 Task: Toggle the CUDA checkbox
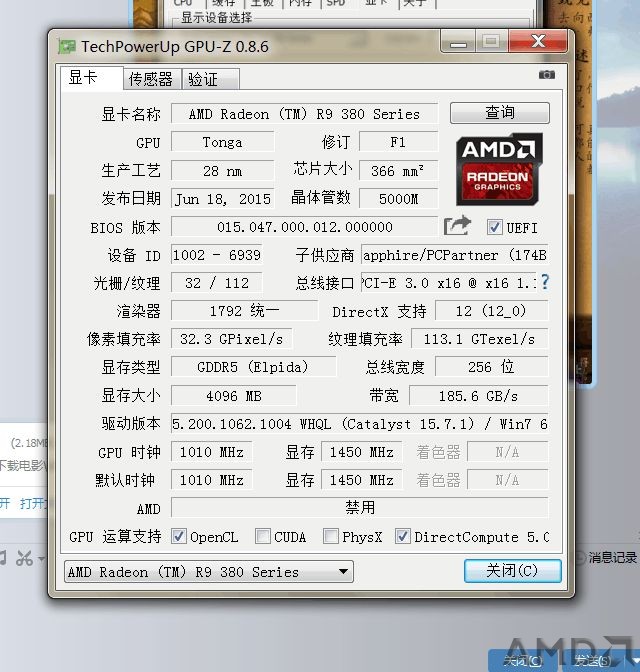point(262,537)
